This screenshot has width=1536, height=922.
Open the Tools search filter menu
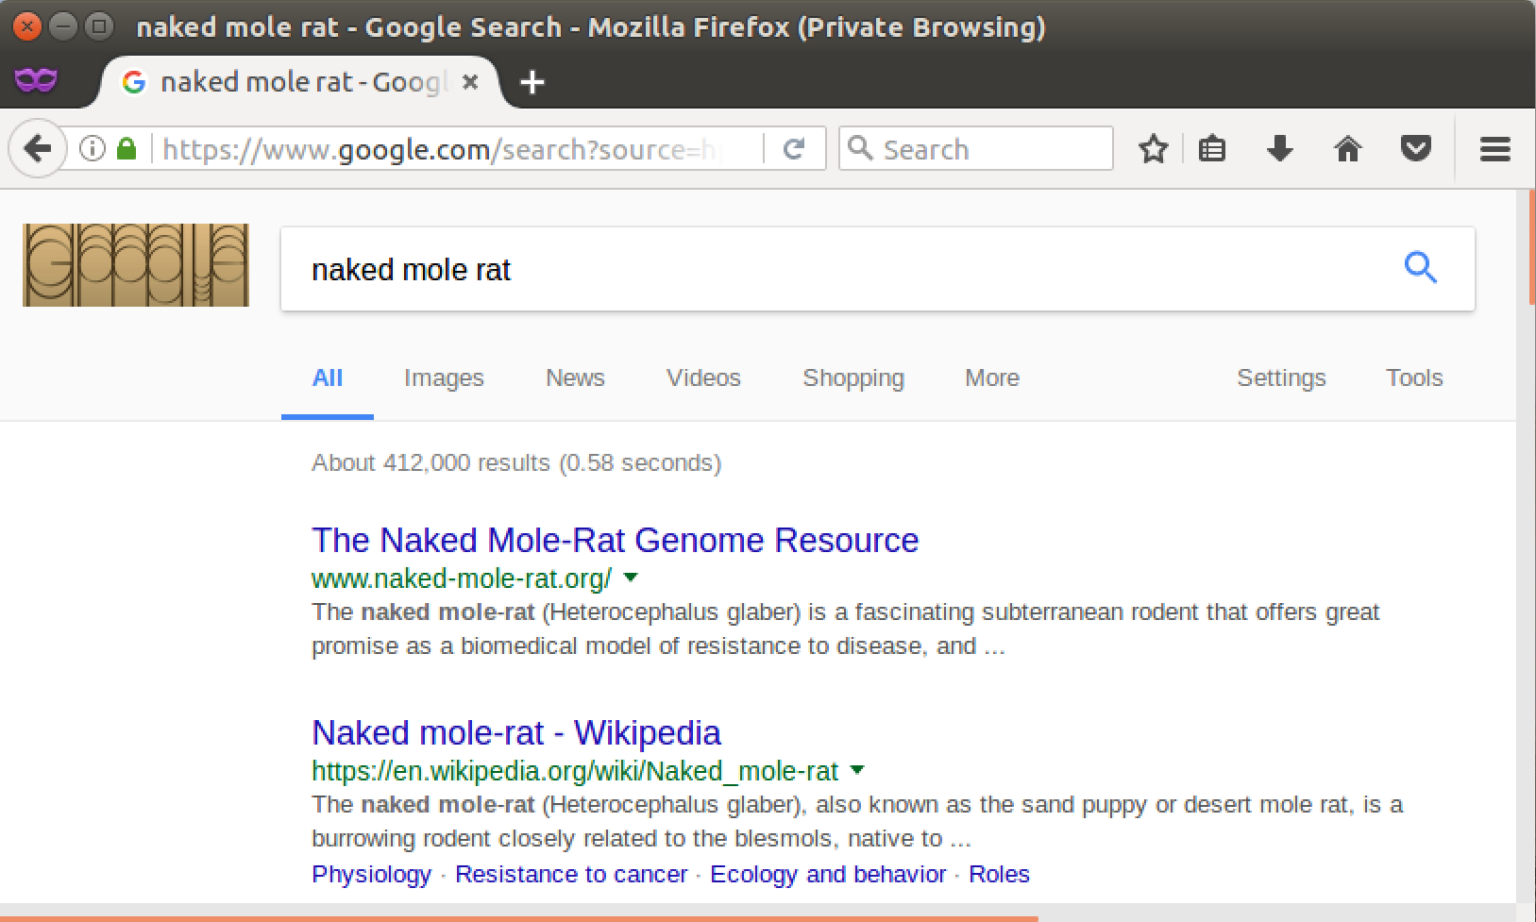pos(1414,378)
